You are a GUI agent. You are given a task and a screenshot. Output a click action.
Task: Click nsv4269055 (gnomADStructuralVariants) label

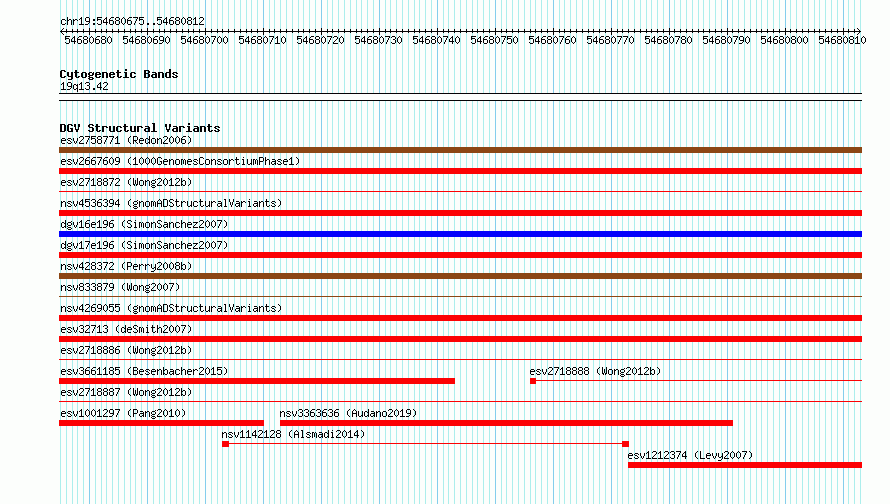(x=171, y=308)
